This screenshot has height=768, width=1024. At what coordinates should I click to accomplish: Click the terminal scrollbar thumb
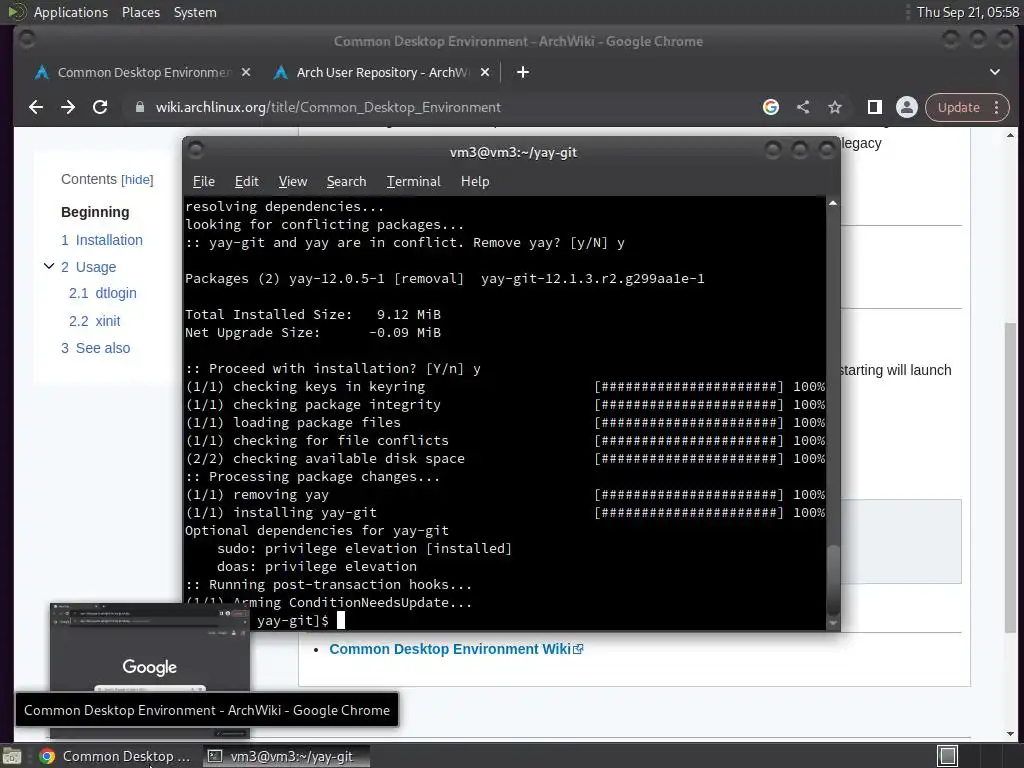pos(833,579)
